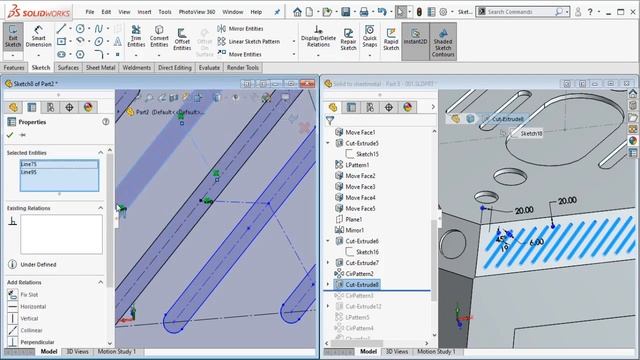
Task: Click Offset Entities tool
Action: coord(182,39)
